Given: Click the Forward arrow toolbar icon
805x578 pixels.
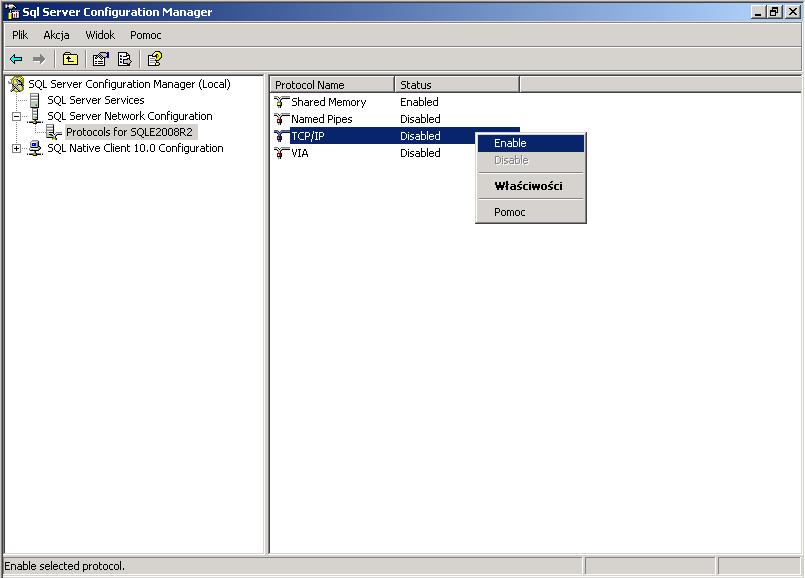Looking at the screenshot, I should point(39,60).
